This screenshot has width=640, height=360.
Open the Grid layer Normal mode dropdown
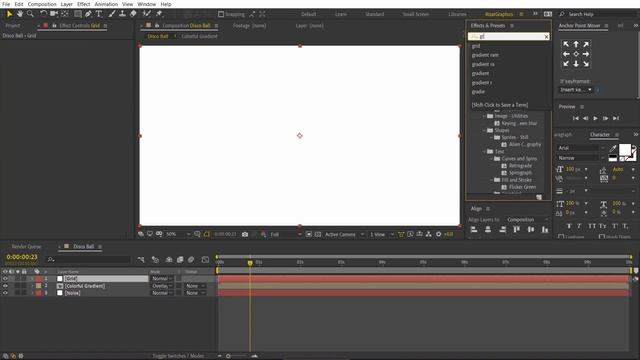coord(162,279)
